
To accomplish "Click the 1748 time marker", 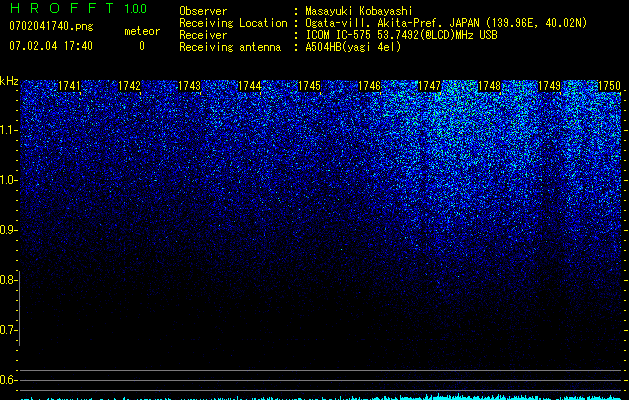I will click(x=489, y=86).
